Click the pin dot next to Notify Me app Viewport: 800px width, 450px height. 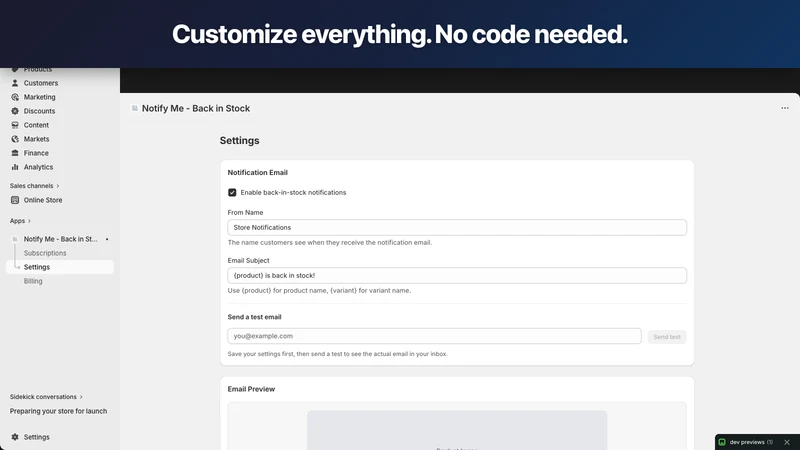tap(107, 239)
